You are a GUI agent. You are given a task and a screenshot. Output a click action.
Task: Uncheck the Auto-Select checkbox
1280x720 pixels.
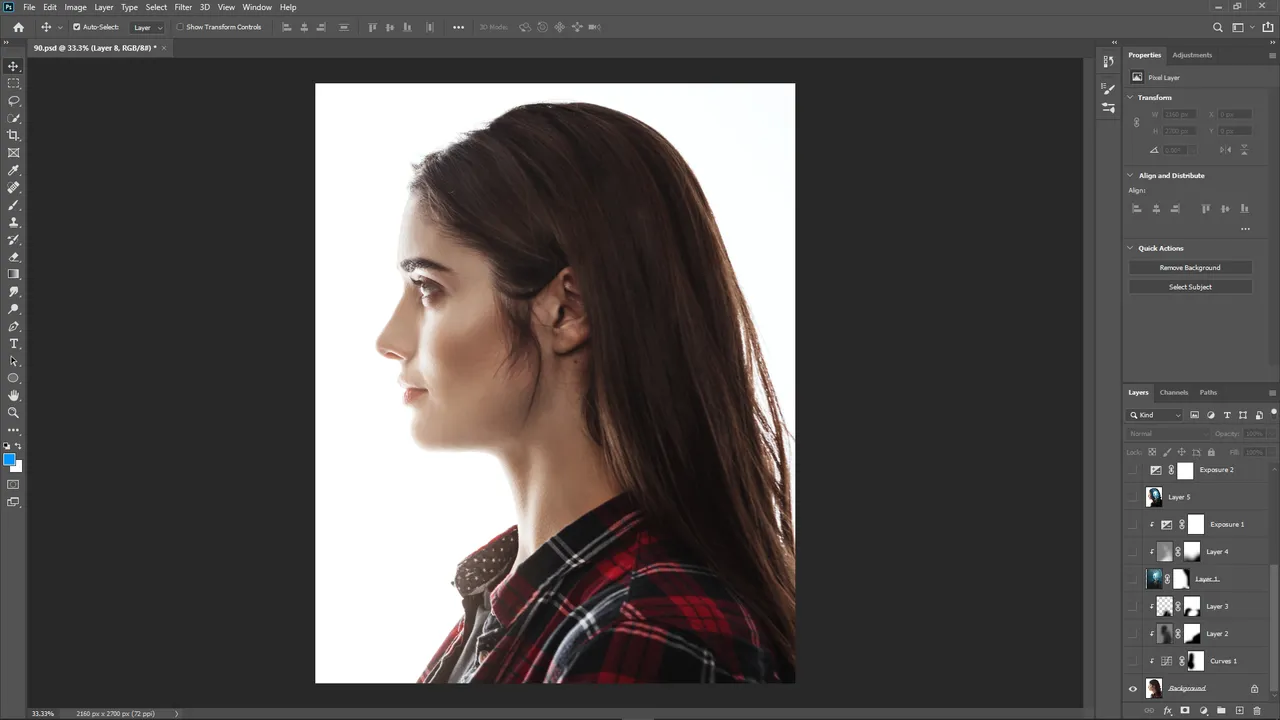click(76, 27)
